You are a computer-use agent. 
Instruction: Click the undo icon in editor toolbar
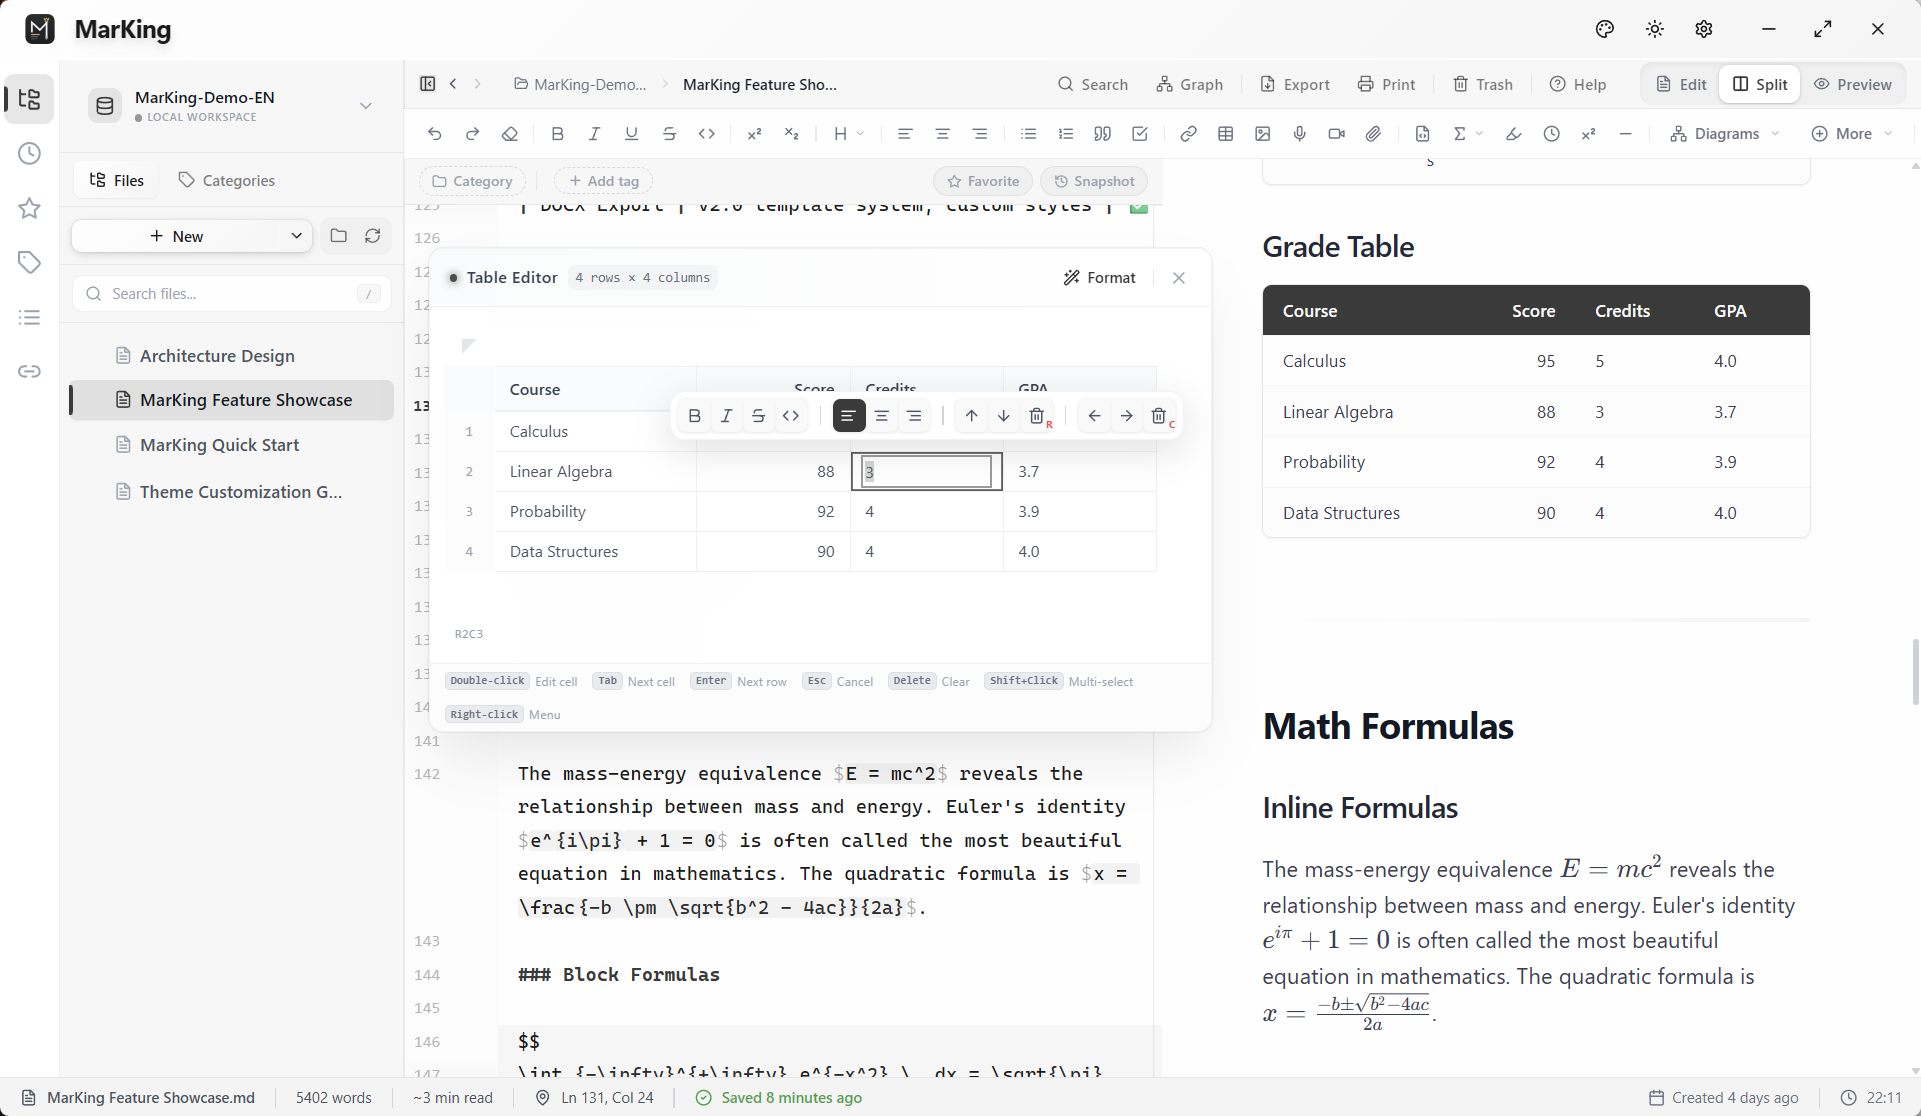click(434, 134)
